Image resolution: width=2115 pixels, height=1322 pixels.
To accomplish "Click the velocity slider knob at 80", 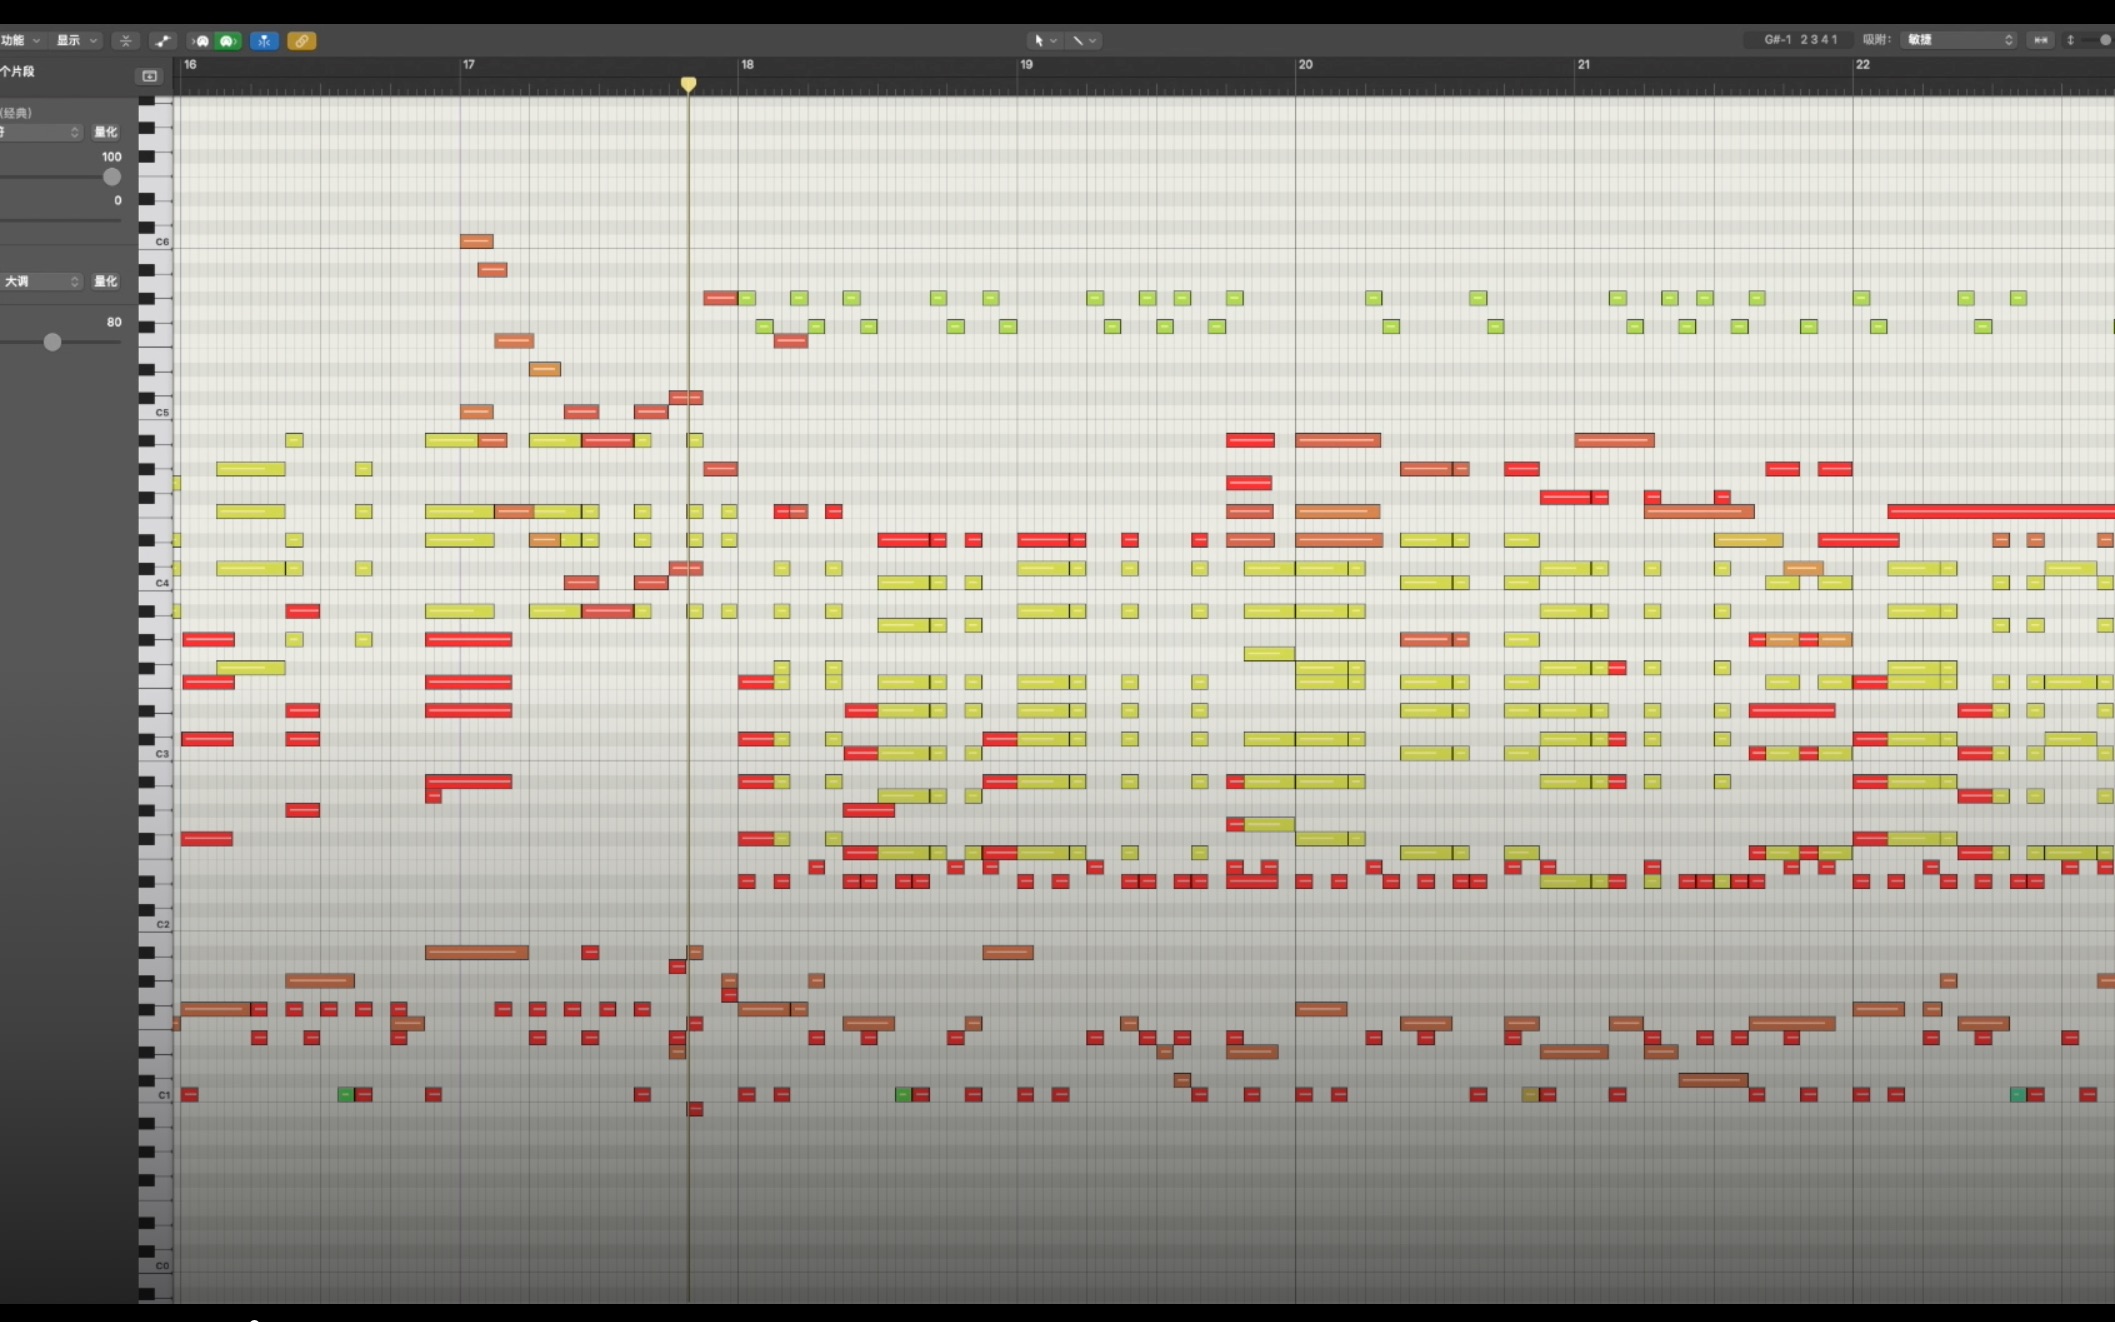I will point(52,342).
